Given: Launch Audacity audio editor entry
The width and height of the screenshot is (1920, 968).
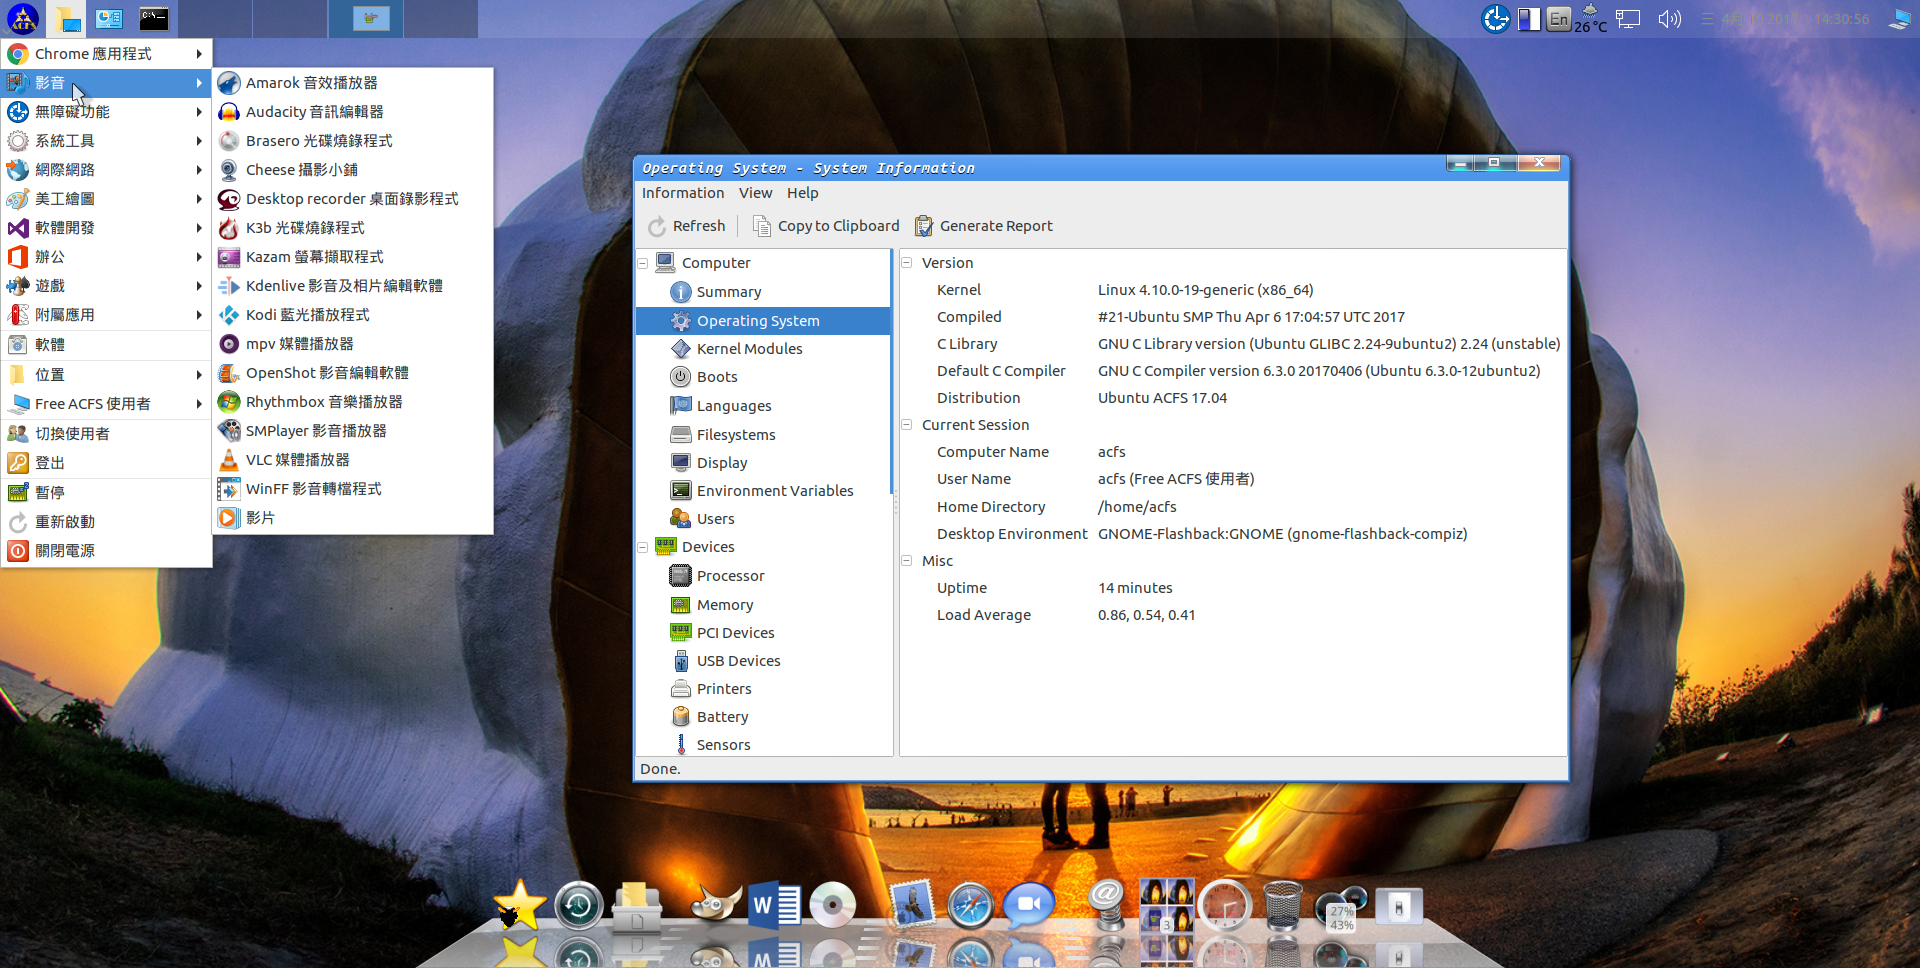Looking at the screenshot, I should (314, 112).
